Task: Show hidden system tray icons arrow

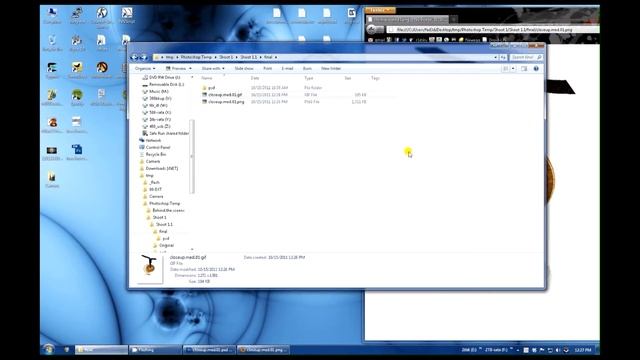Action: click(x=518, y=350)
